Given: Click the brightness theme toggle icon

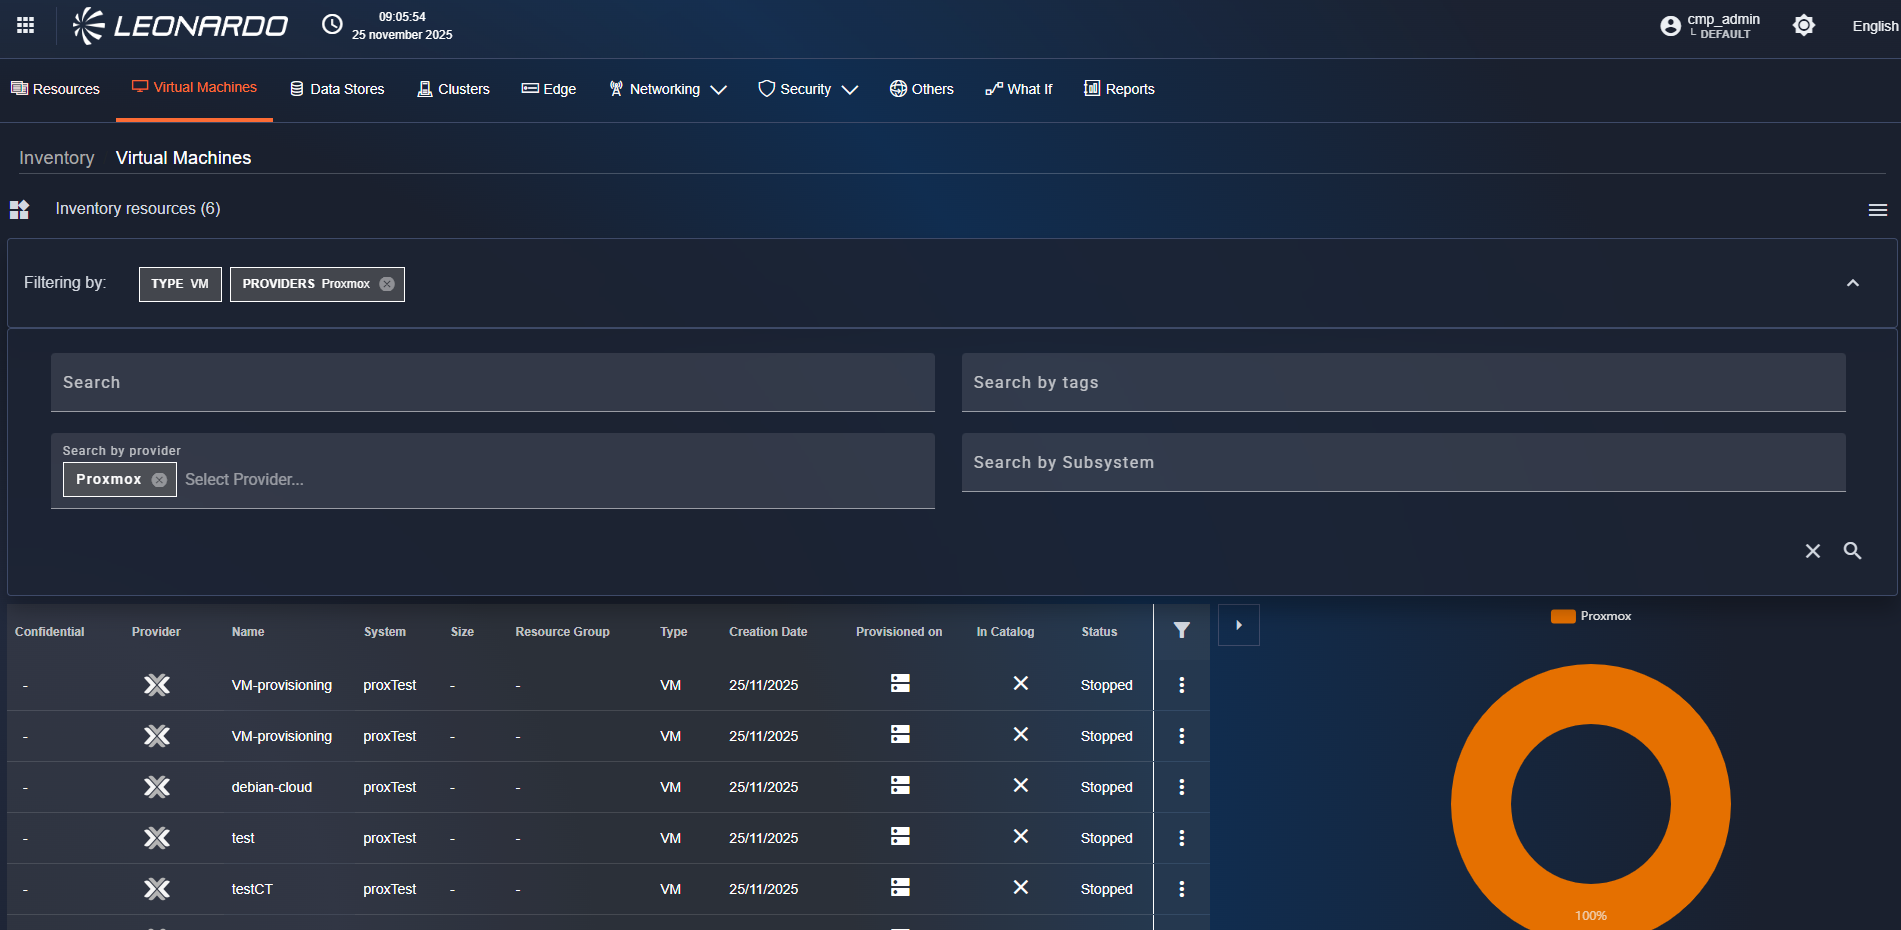Looking at the screenshot, I should click(1803, 26).
